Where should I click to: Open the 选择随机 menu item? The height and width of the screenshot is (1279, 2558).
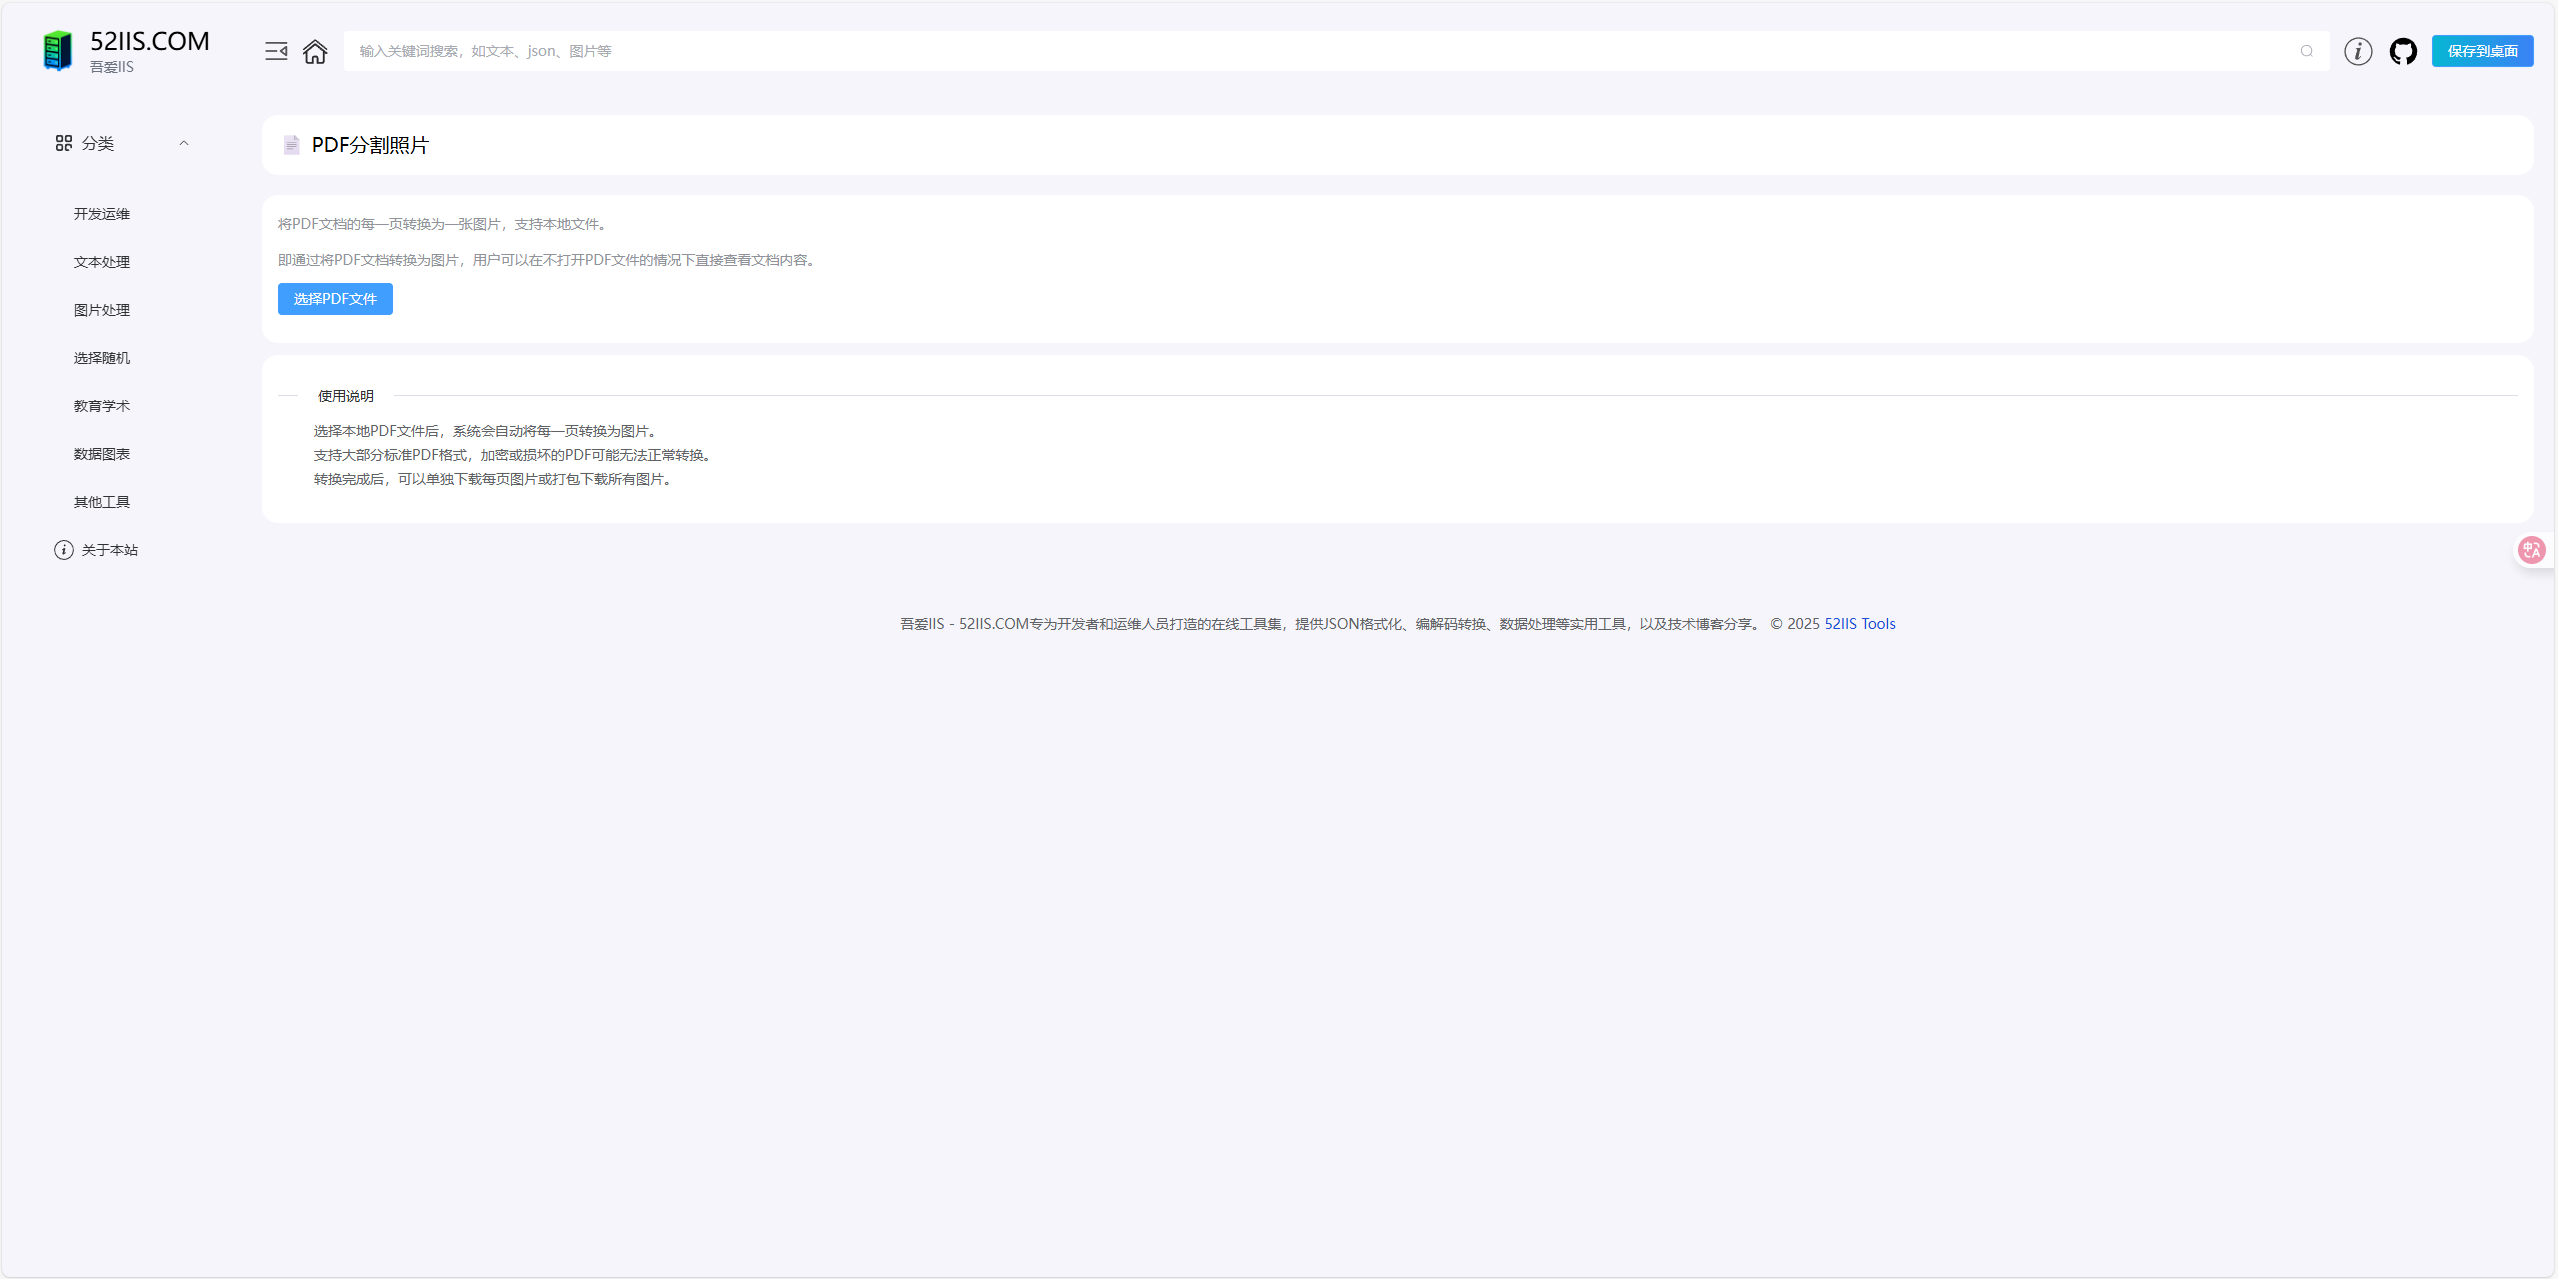click(x=101, y=358)
